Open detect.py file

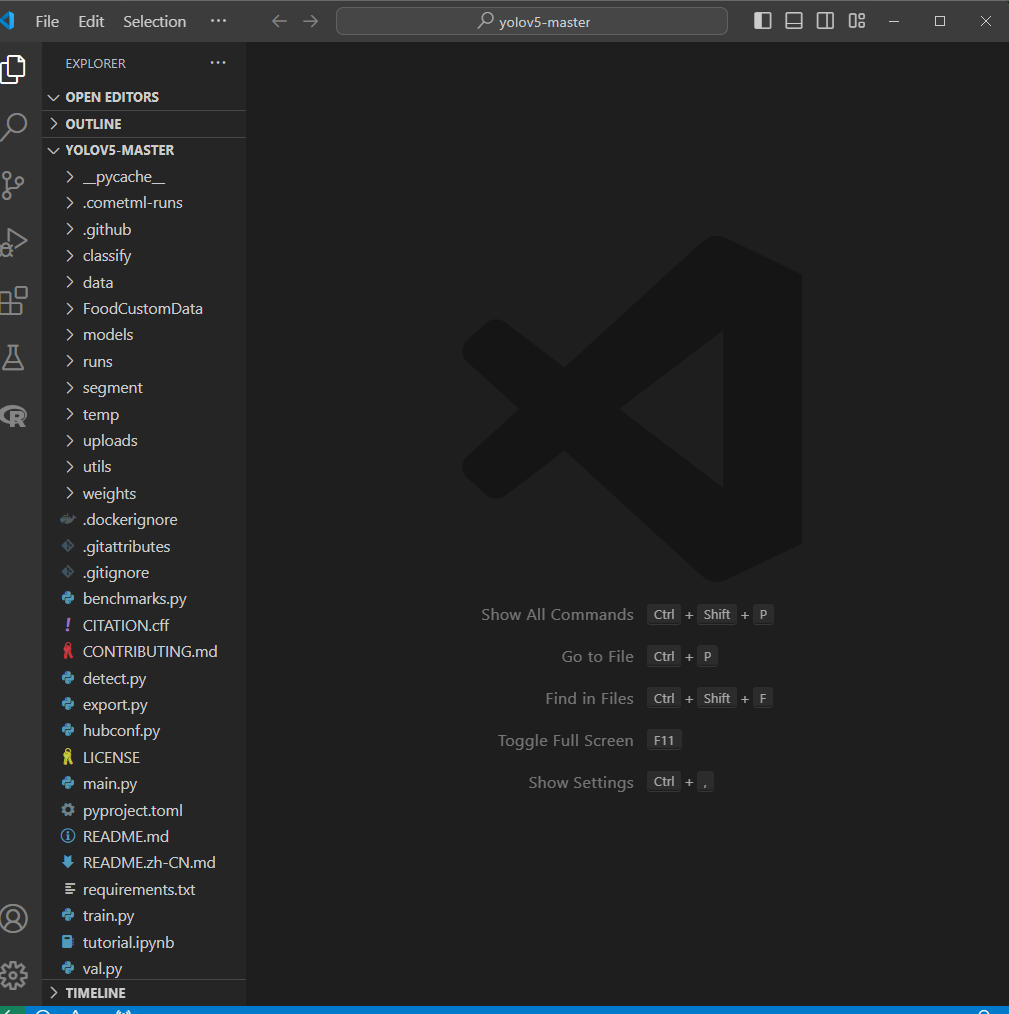[x=144, y=678]
